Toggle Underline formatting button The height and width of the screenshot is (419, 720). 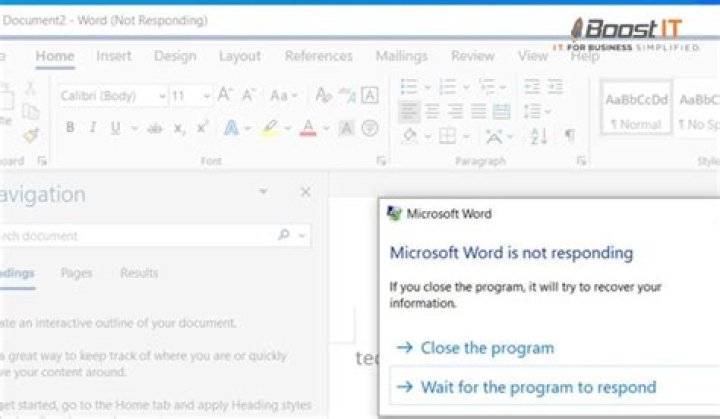pos(116,128)
